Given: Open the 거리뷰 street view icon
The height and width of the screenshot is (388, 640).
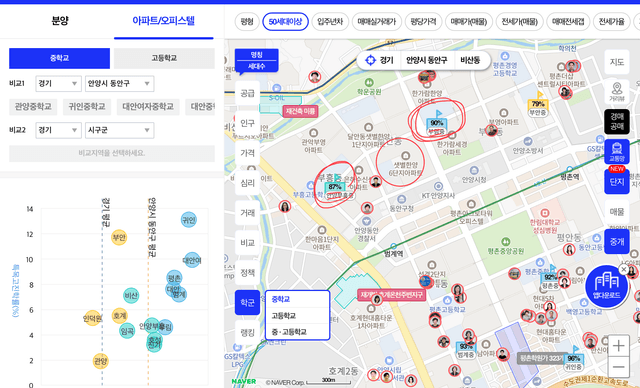Looking at the screenshot, I should [x=617, y=92].
